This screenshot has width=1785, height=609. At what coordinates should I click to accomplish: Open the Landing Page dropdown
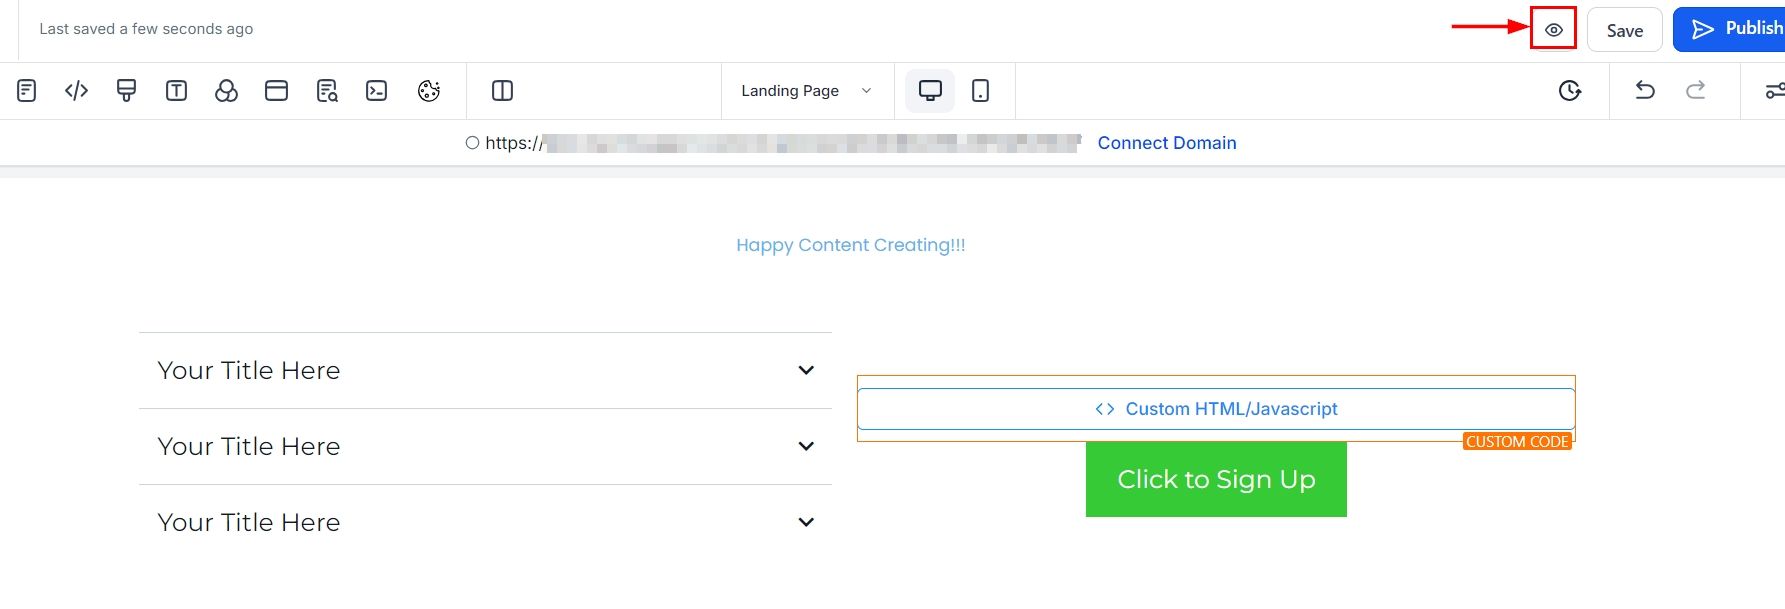pyautogui.click(x=806, y=91)
